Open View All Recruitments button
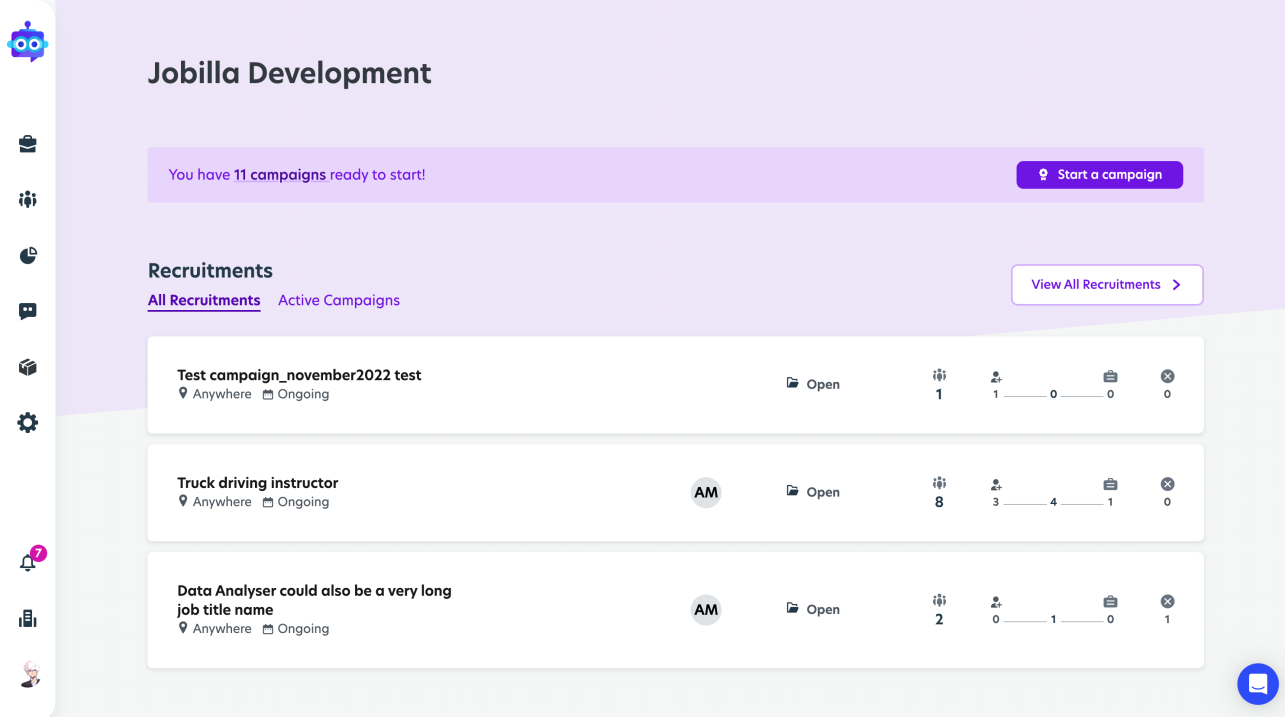This screenshot has width=1285, height=717. tap(1107, 285)
